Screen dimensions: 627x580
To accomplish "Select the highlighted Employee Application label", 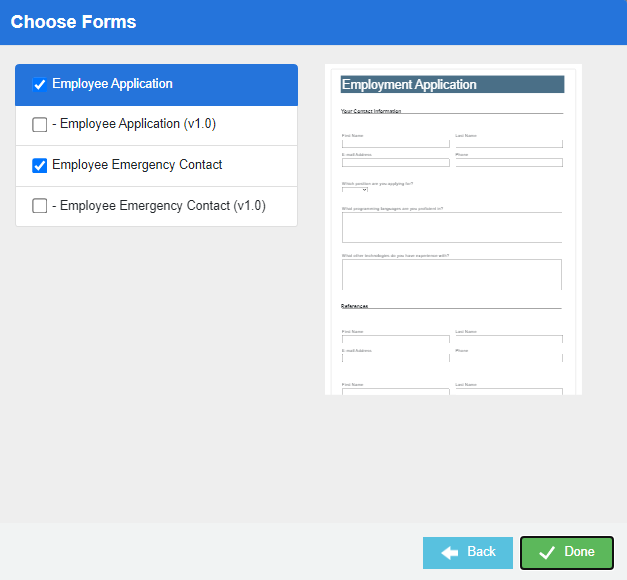I will 112,84.
